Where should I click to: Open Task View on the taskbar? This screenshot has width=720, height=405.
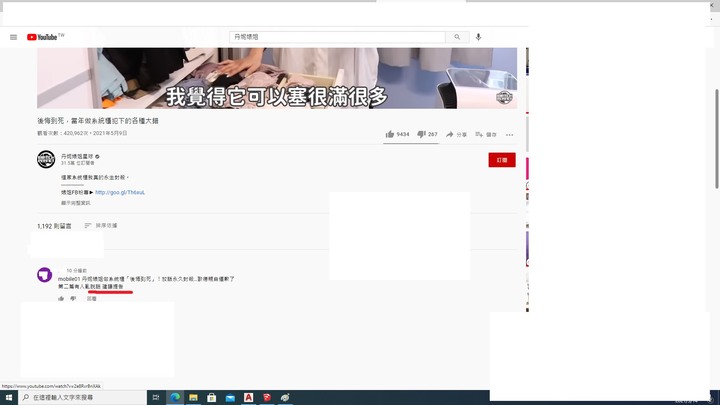click(x=156, y=397)
